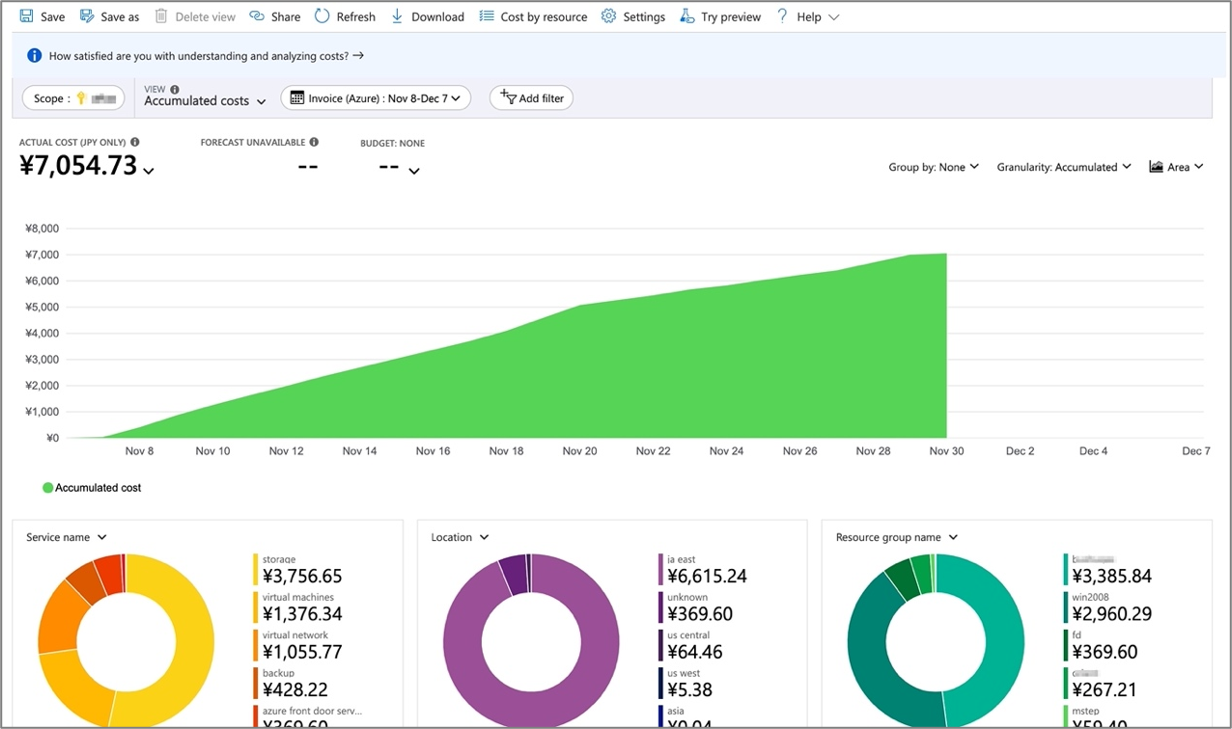Click the blue info icon in the feedback banner
1232x729 pixels.
click(35, 56)
